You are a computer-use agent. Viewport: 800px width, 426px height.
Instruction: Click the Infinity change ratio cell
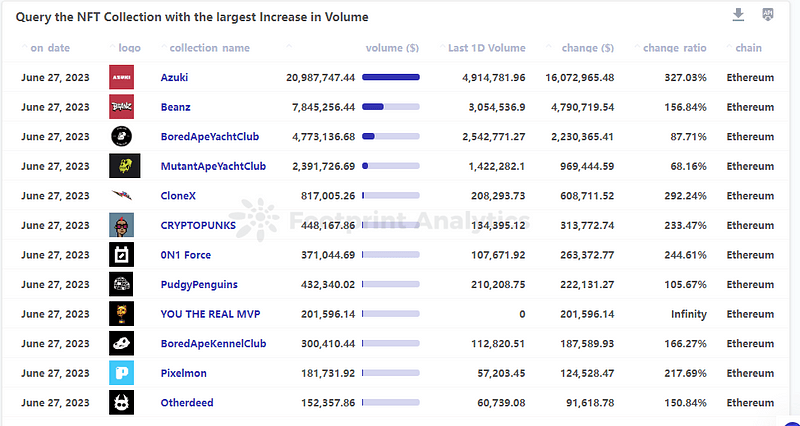click(689, 314)
